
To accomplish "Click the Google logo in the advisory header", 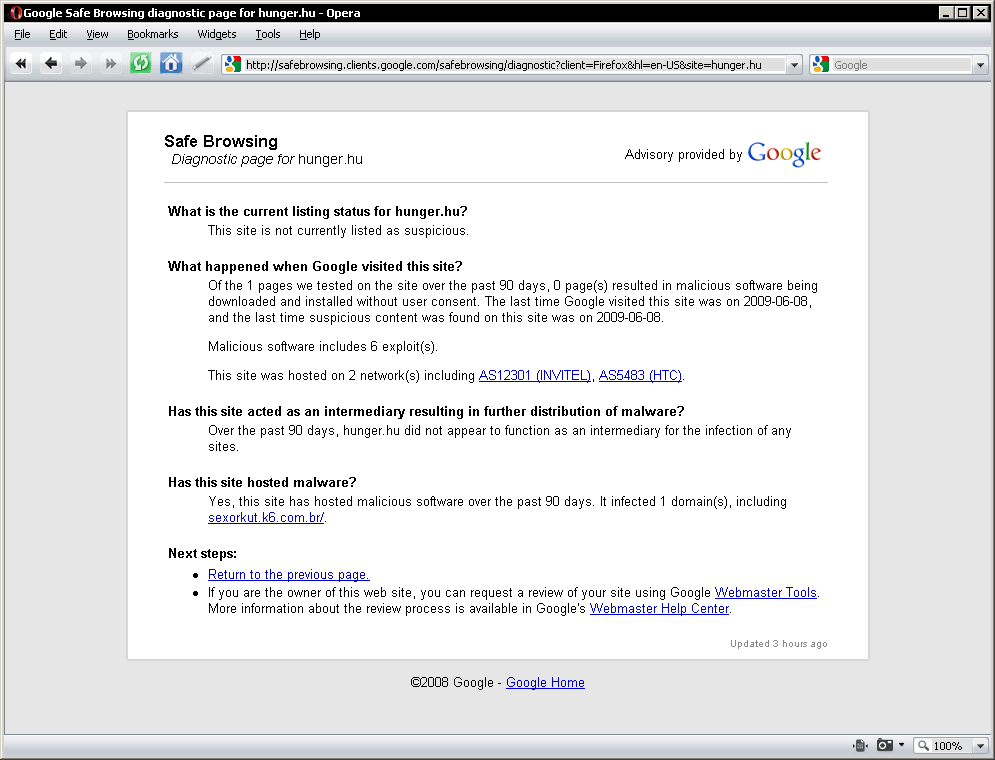I will (784, 154).
